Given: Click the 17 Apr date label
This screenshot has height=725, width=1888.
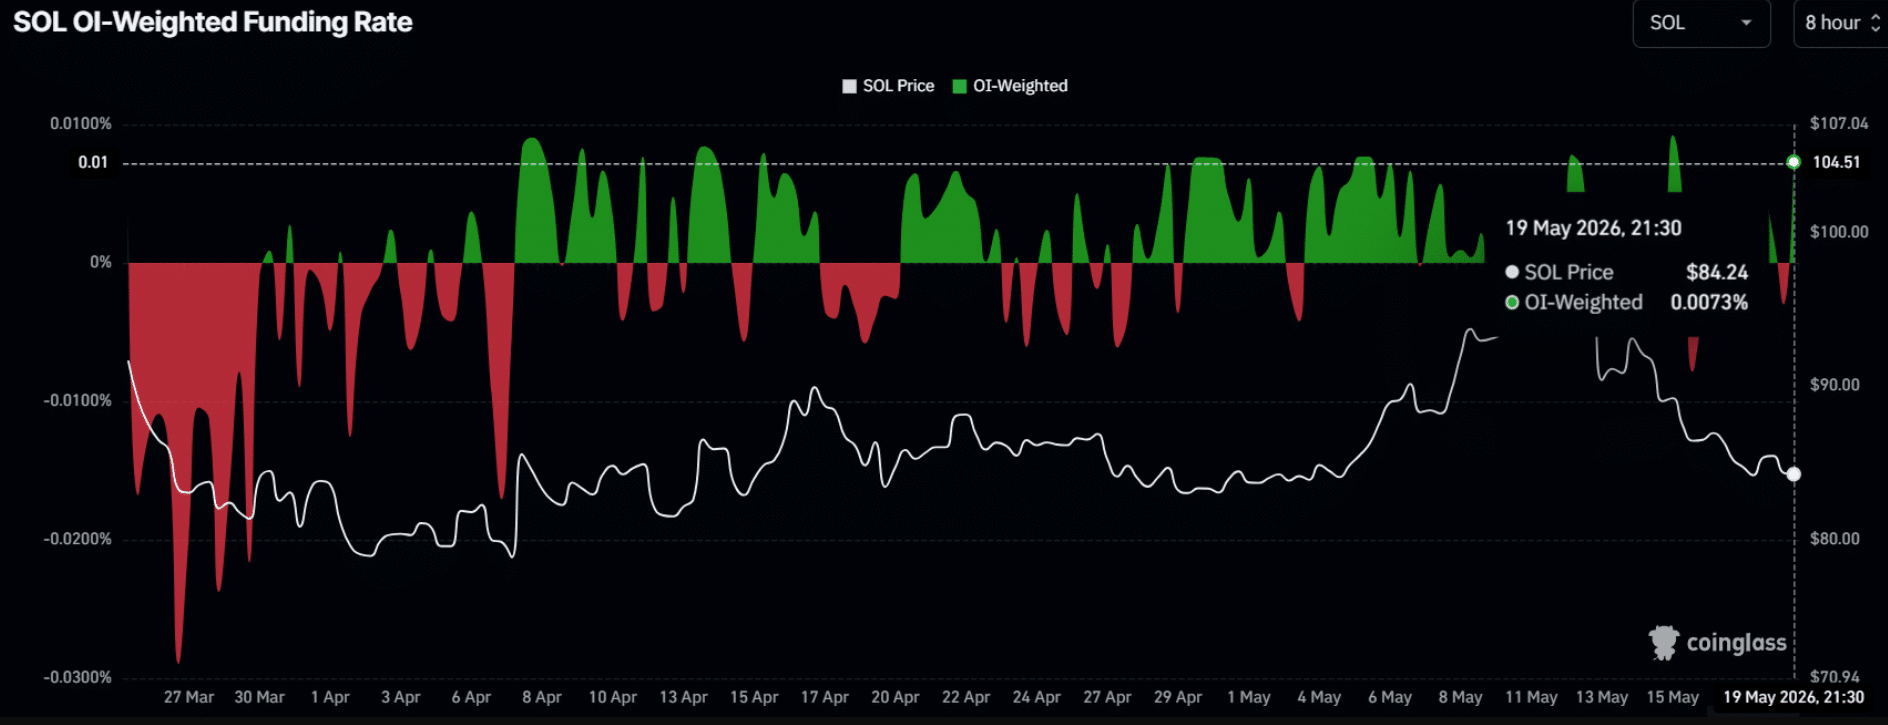Looking at the screenshot, I should tap(825, 697).
